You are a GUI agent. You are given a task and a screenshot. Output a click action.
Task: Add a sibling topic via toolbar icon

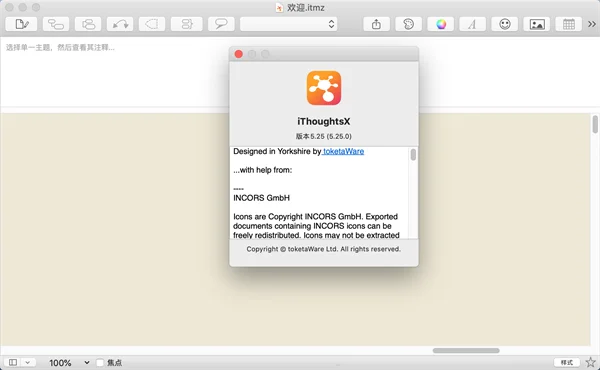(88, 24)
